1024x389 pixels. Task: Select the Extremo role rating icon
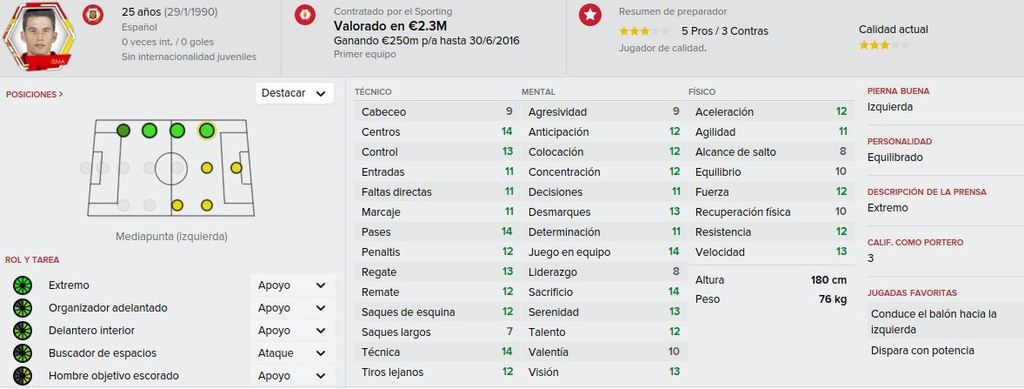coord(22,285)
